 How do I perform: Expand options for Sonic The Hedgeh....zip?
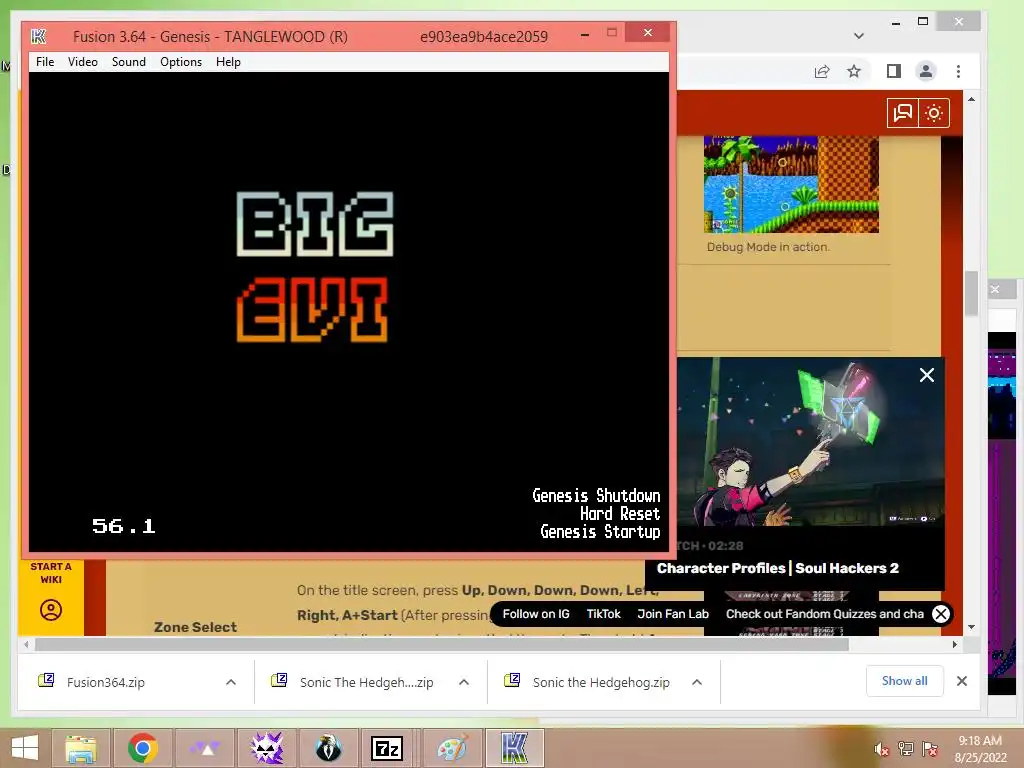pyautogui.click(x=464, y=682)
